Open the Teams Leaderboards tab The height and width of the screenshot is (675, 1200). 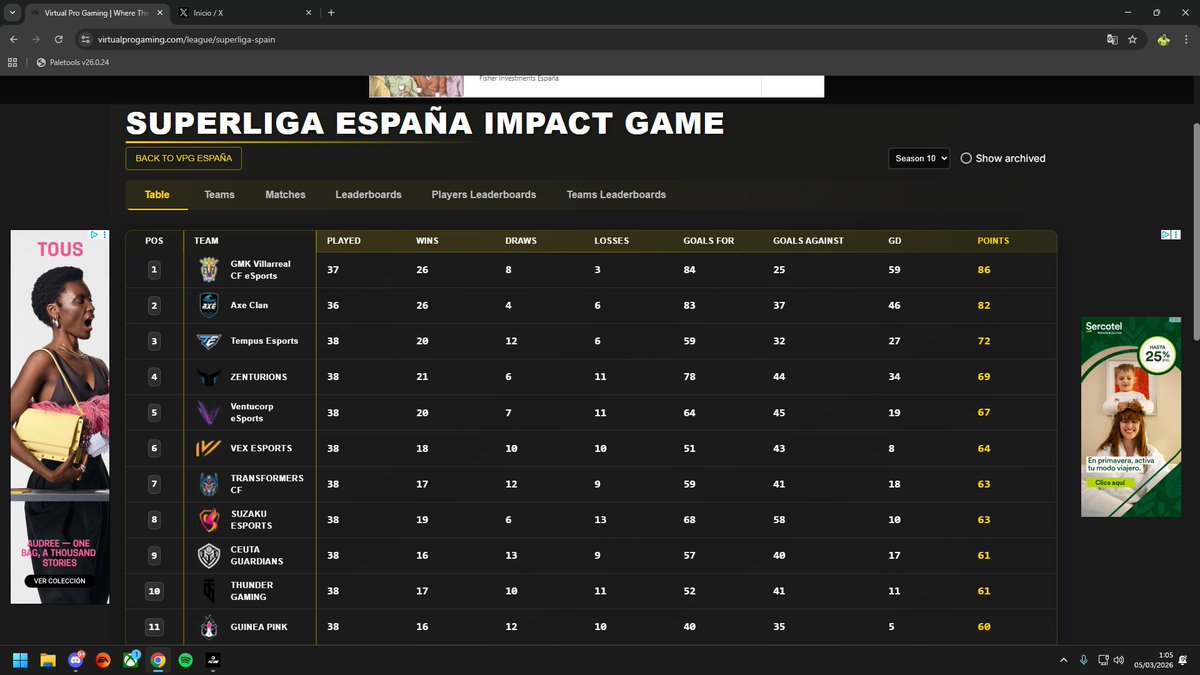click(616, 195)
